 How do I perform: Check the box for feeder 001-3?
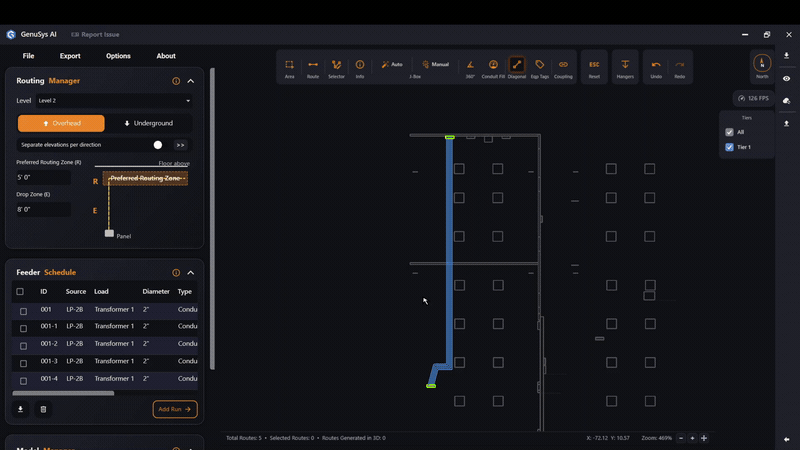tap(23, 363)
